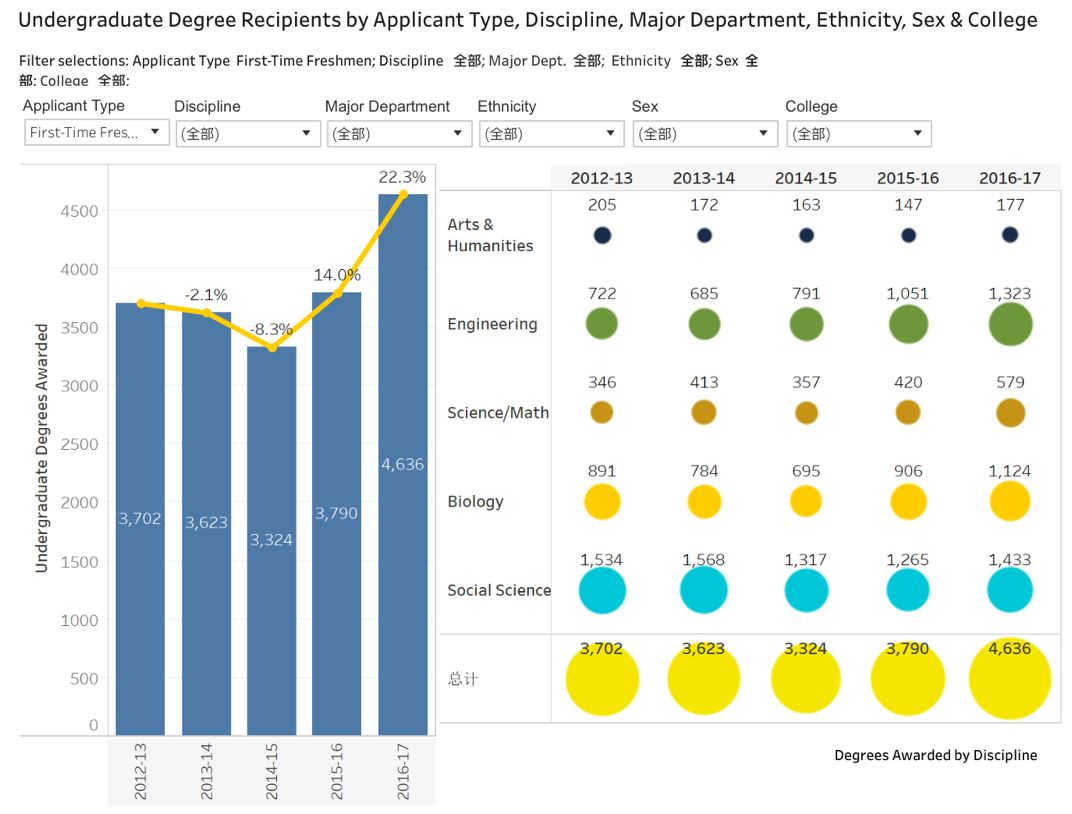Click Engineering 2014-15 circle (791)
The image size is (1072, 814).
point(806,324)
